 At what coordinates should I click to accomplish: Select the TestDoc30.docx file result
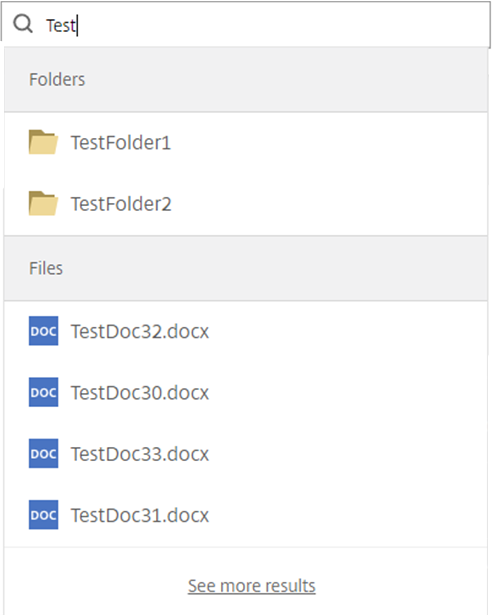(246, 393)
